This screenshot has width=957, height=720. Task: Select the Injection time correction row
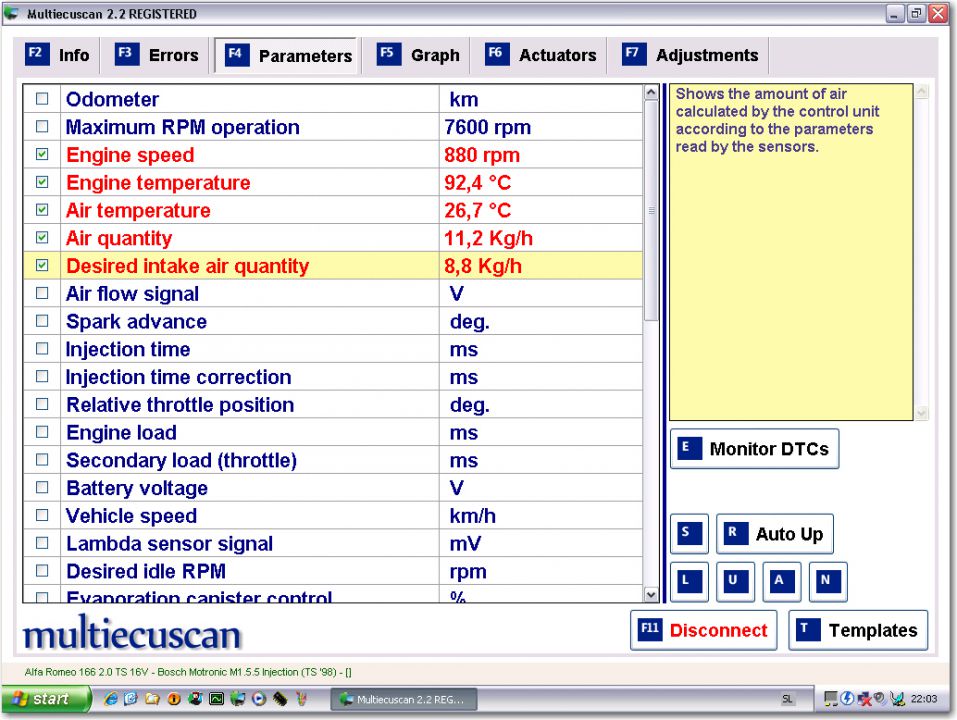pos(333,376)
